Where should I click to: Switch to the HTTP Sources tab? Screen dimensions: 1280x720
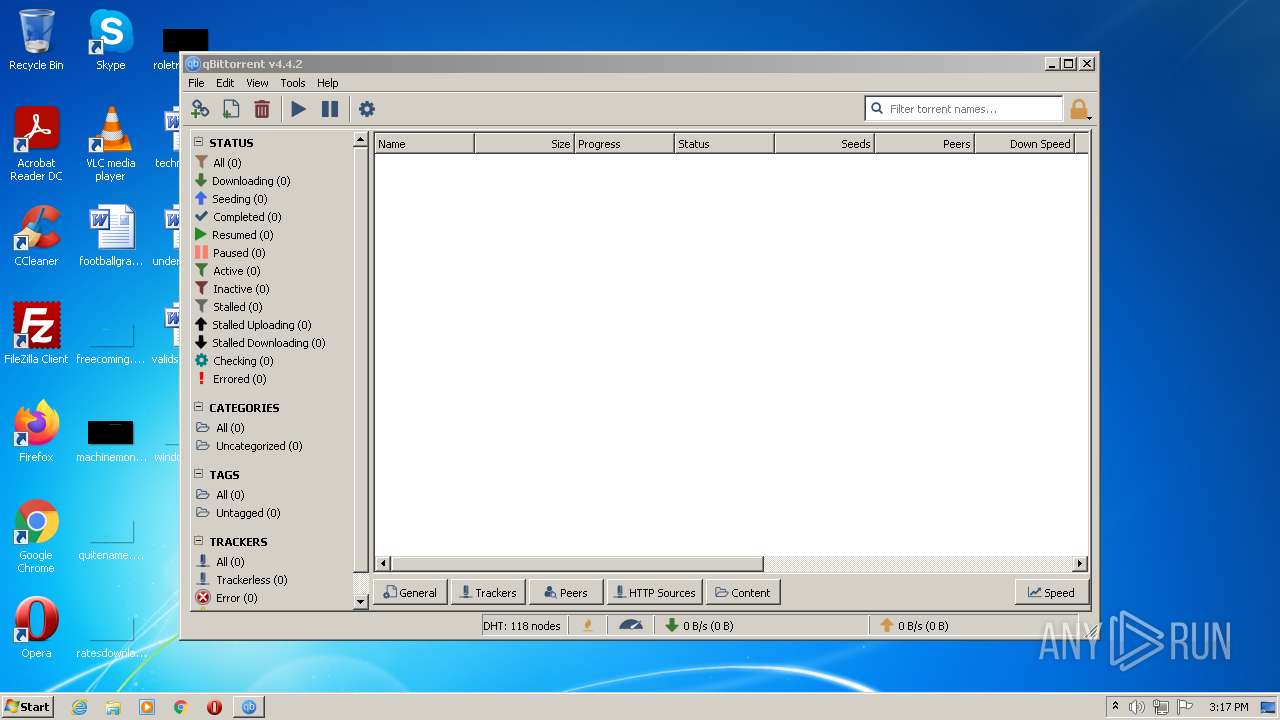tap(655, 592)
